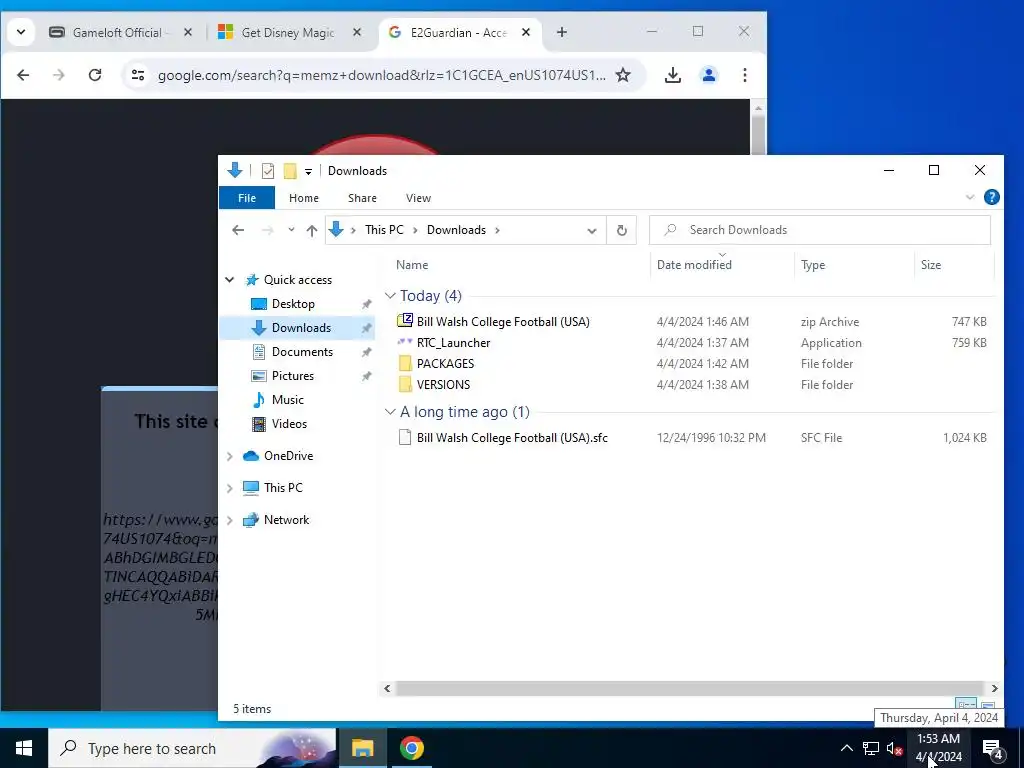Image resolution: width=1024 pixels, height=768 pixels.
Task: Collapse the Quick access tree node
Action: [x=230, y=280]
